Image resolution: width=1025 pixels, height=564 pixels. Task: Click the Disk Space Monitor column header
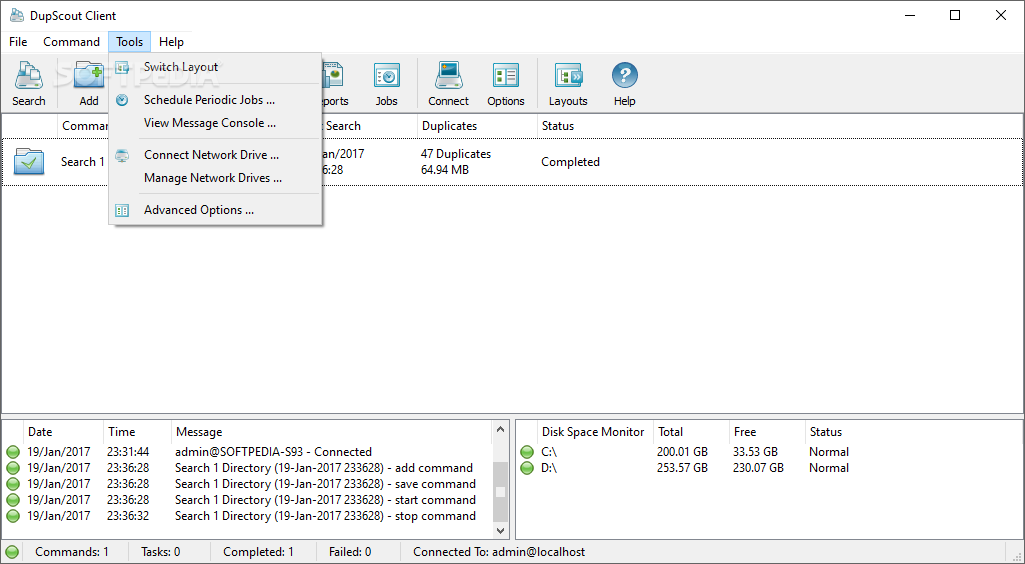pos(592,432)
